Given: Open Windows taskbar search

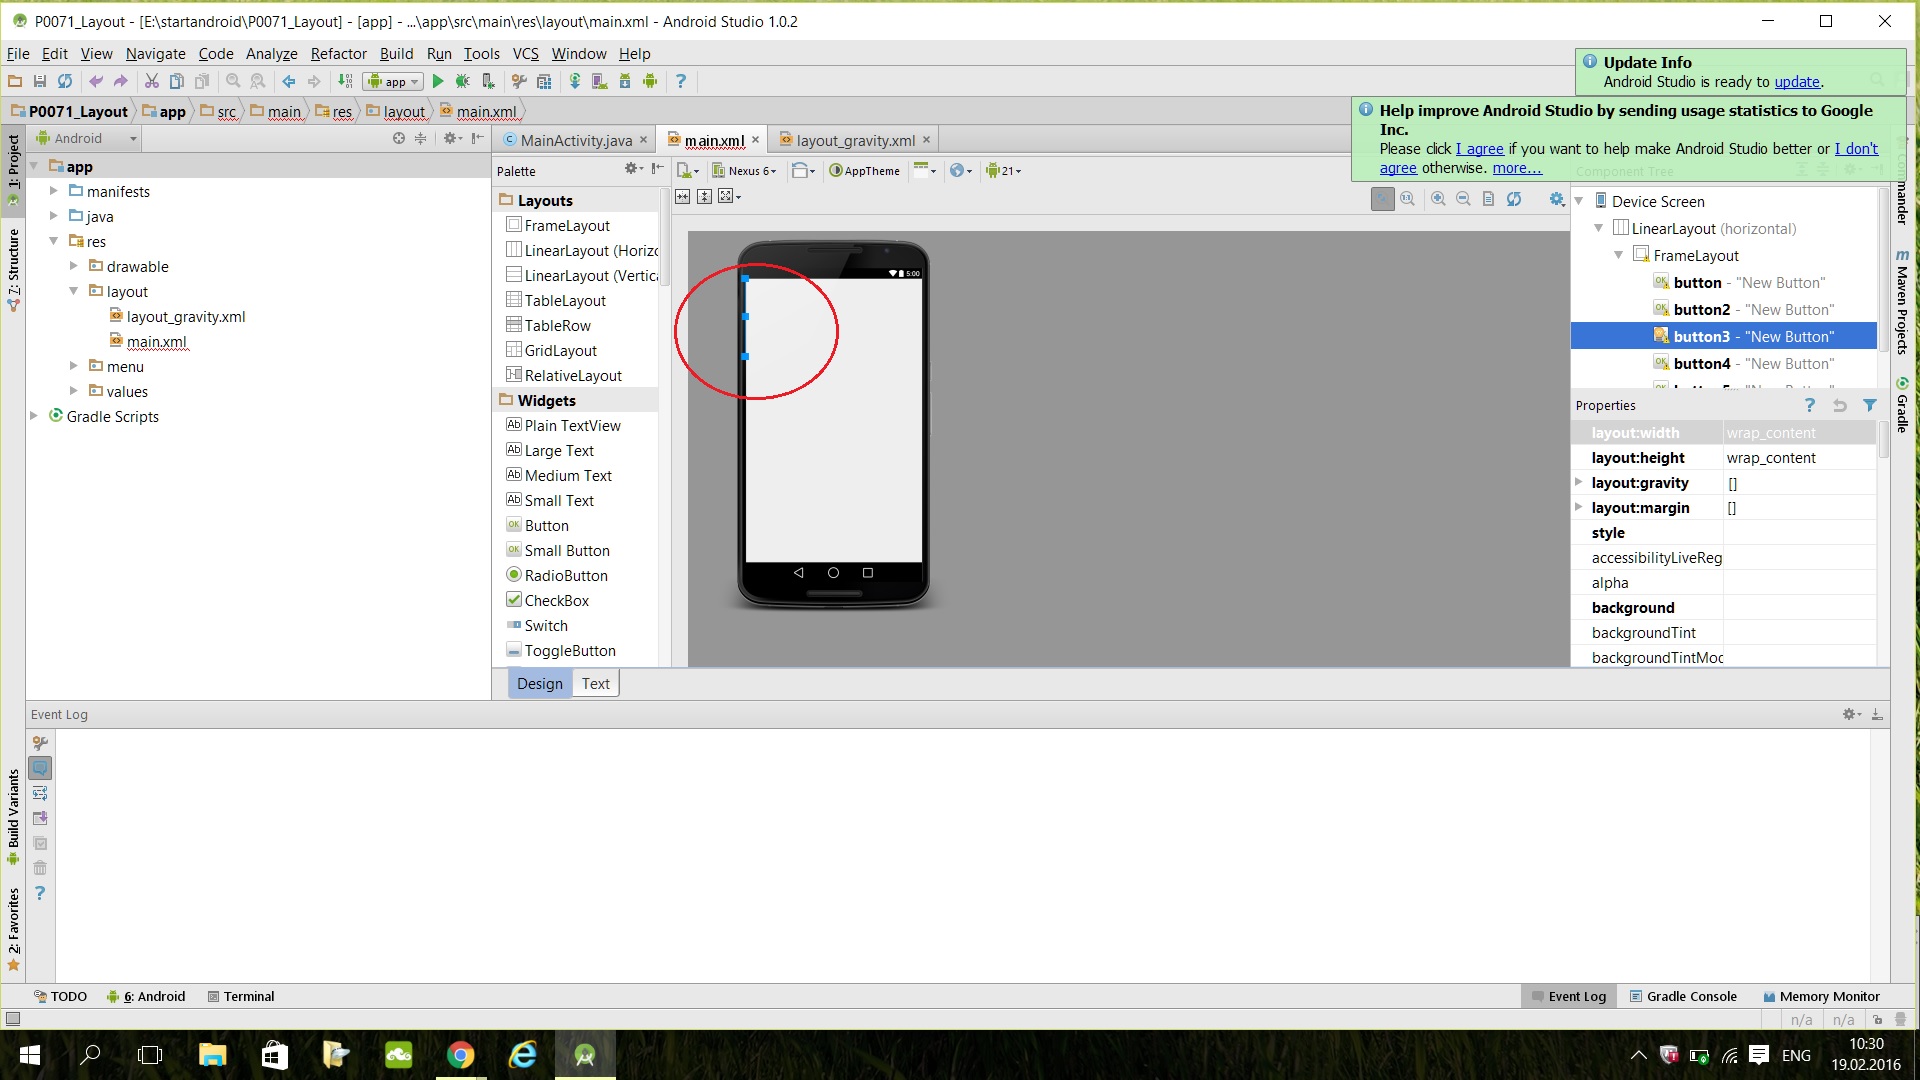Looking at the screenshot, I should click(x=90, y=1055).
